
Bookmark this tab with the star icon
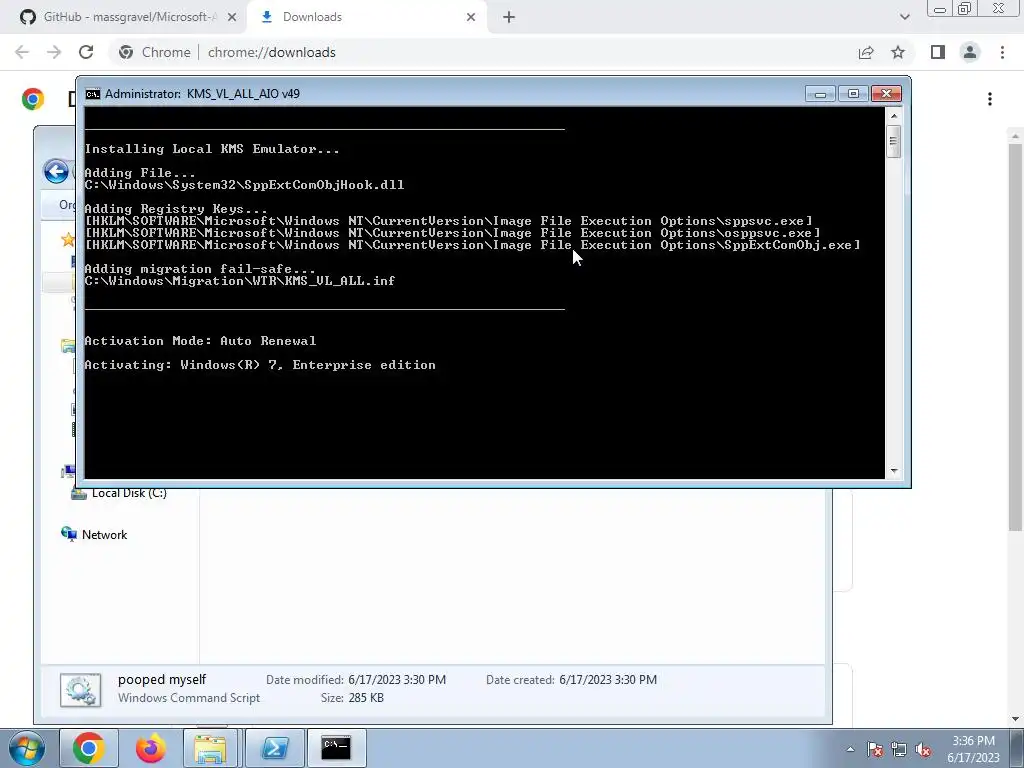click(x=898, y=52)
